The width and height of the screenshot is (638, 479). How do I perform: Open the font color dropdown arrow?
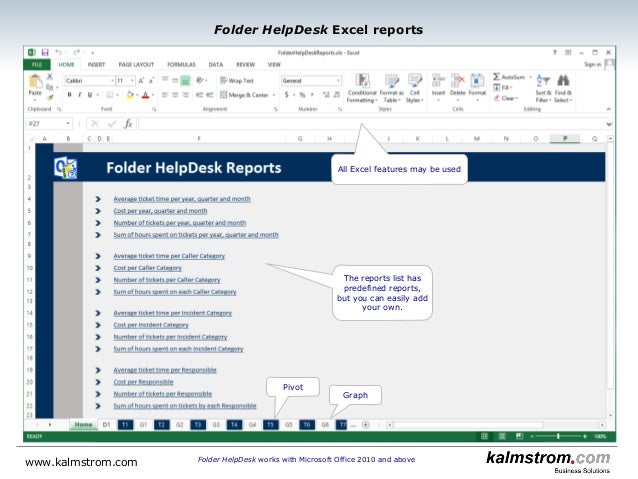153,95
